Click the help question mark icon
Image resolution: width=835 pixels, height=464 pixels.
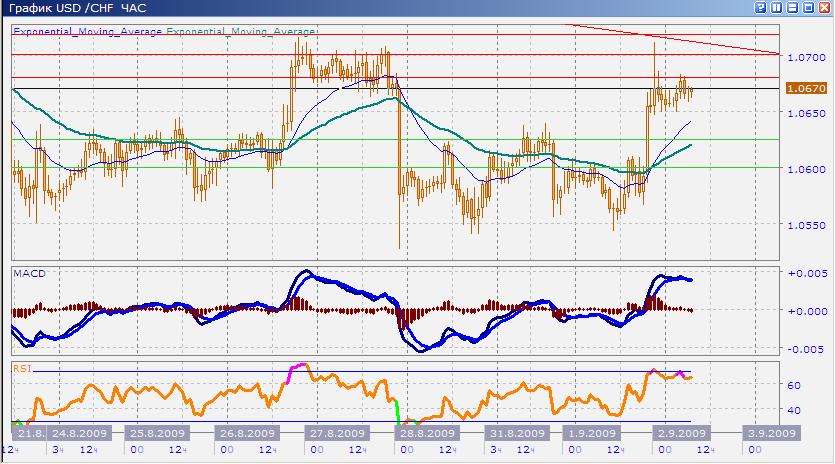click(761, 8)
